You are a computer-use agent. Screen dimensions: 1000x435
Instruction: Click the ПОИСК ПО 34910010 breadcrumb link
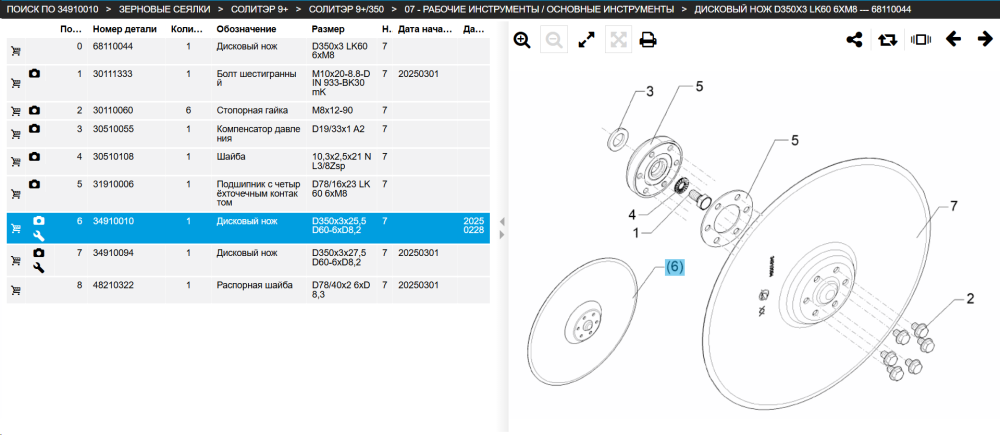pyautogui.click(x=52, y=10)
